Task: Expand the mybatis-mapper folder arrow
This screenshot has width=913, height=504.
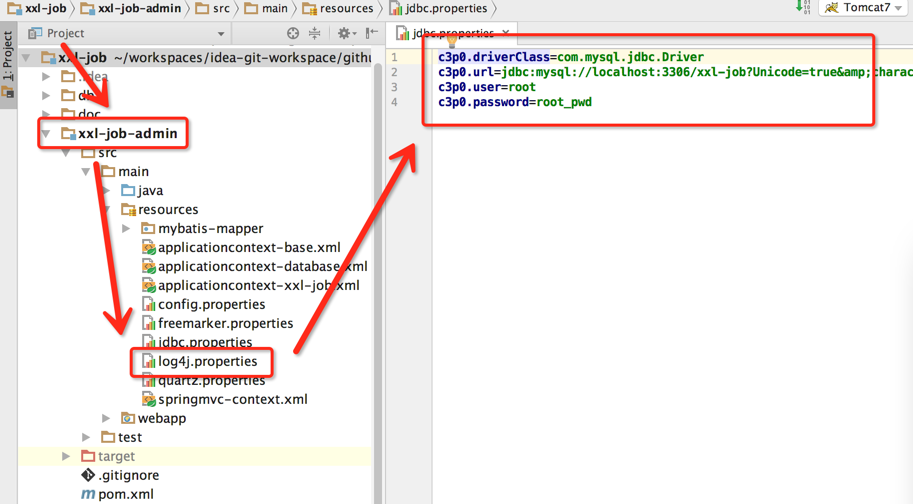Action: point(126,228)
